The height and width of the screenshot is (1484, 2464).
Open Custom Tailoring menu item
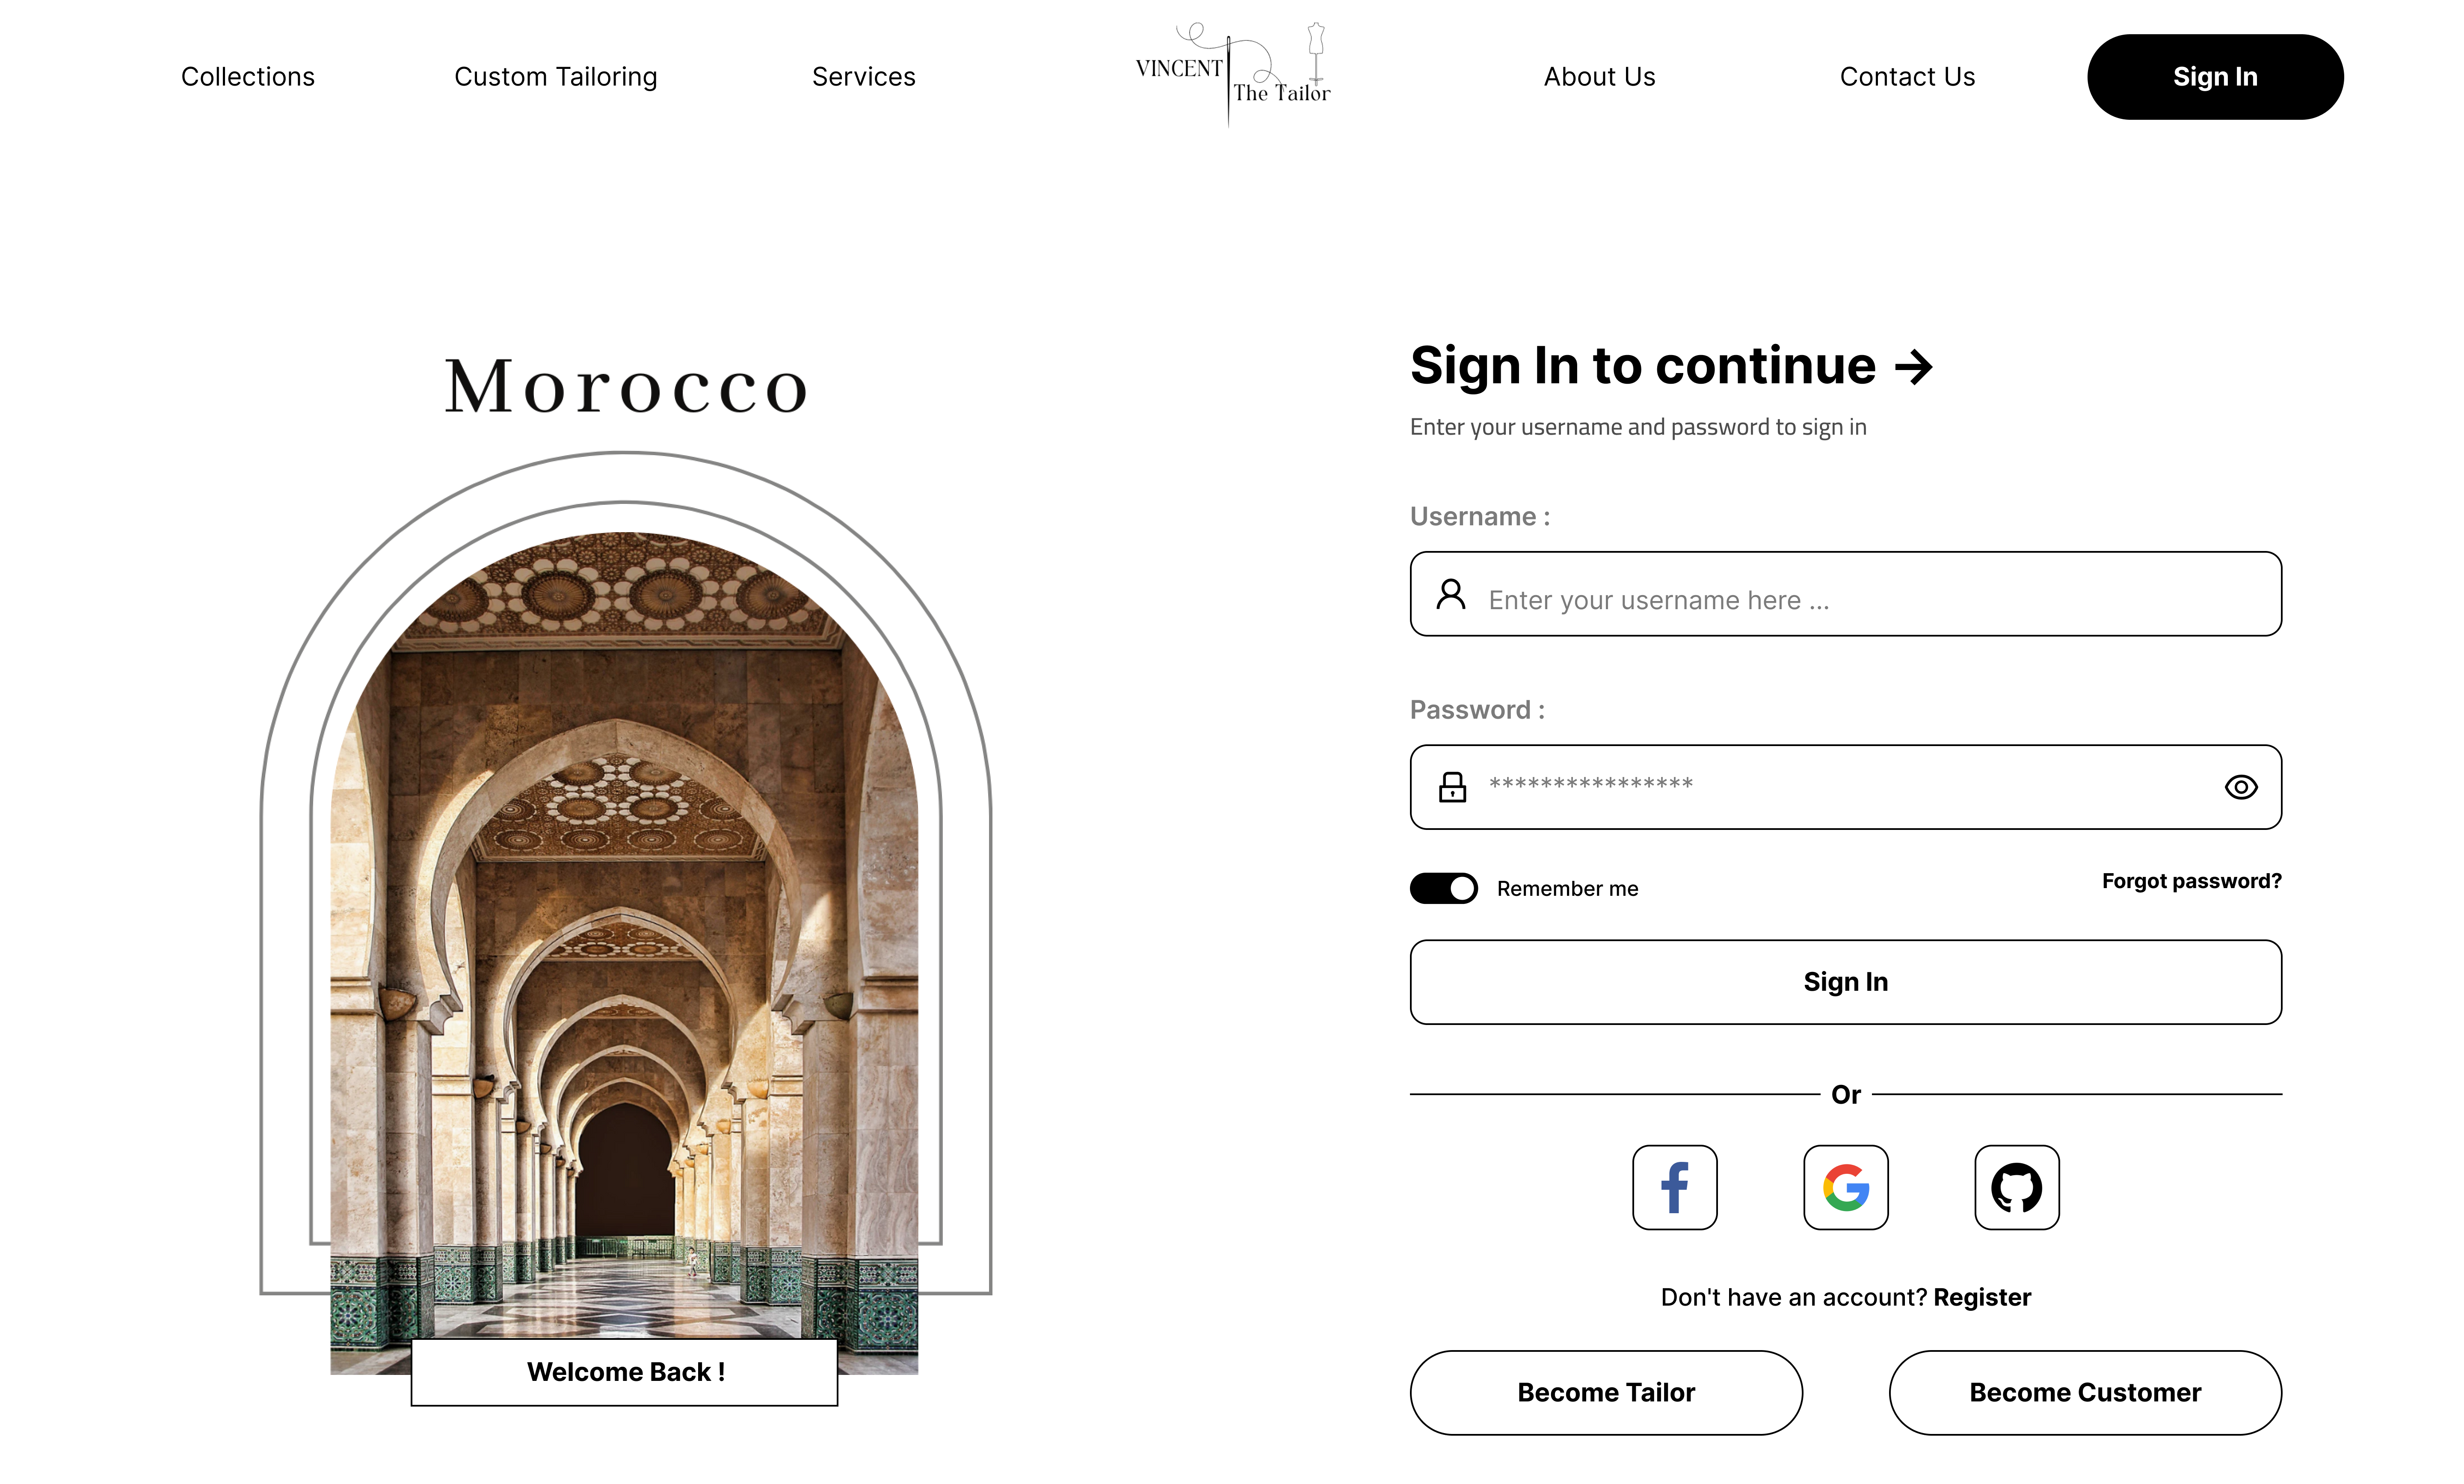[x=554, y=76]
